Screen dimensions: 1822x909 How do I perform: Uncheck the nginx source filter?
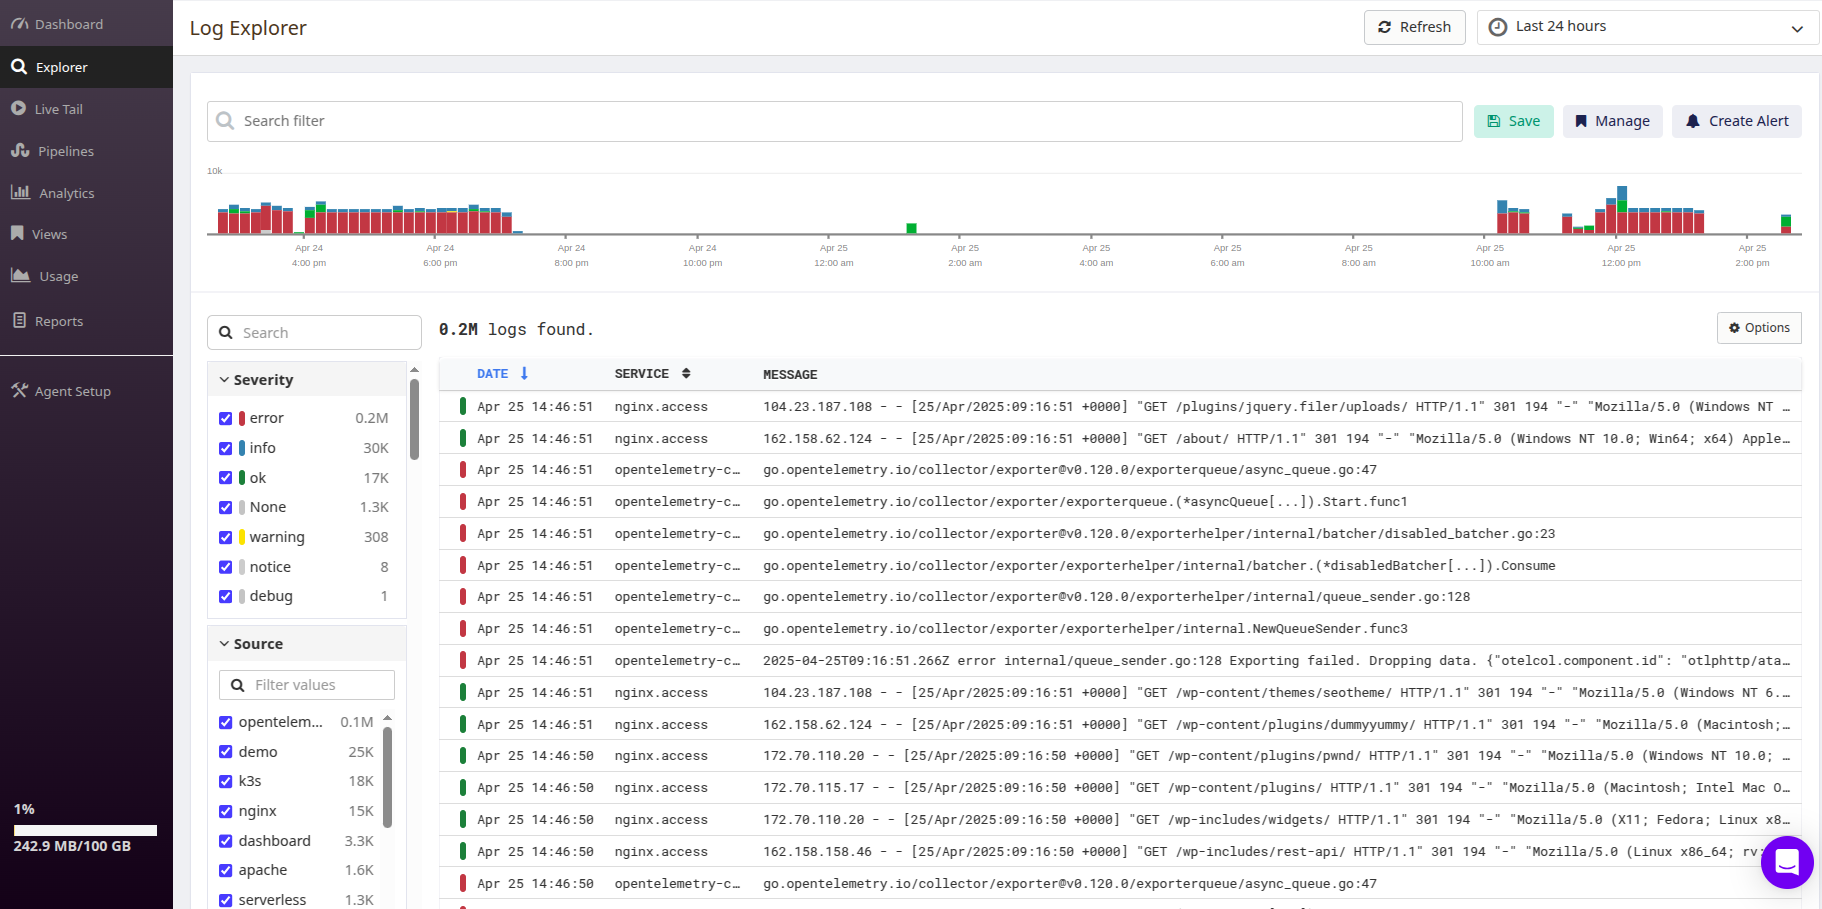(x=226, y=811)
